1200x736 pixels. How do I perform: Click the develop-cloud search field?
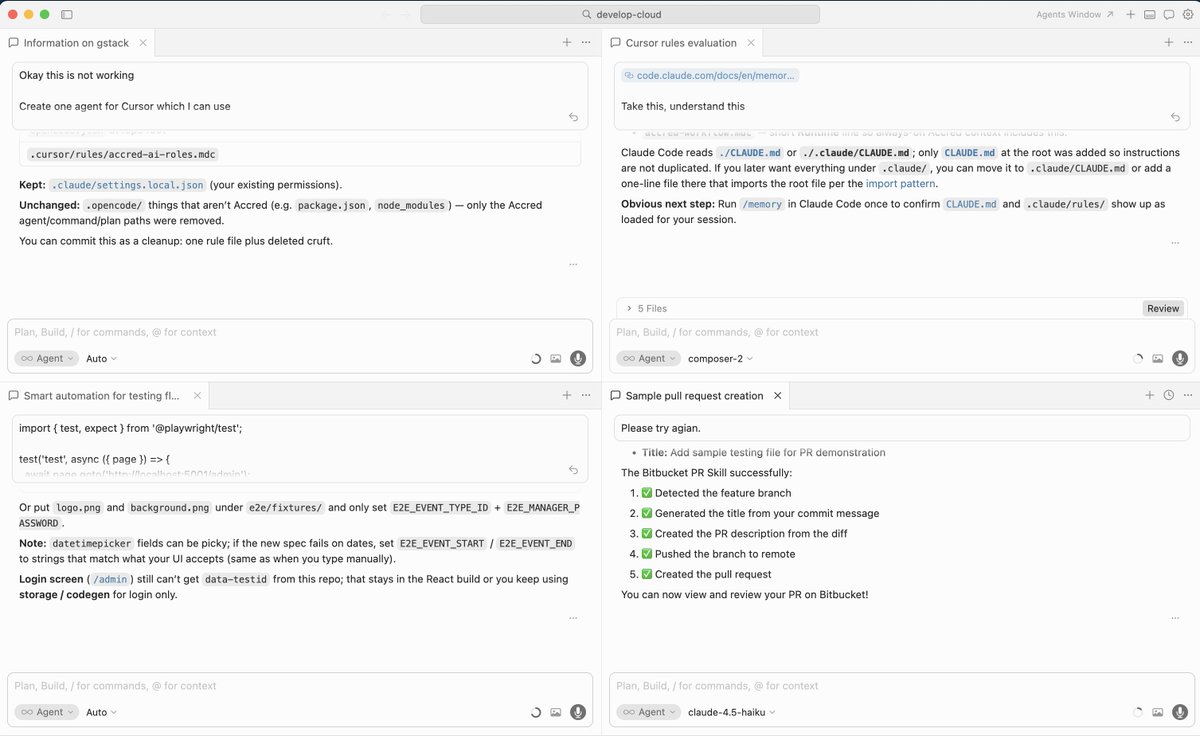[x=620, y=15]
